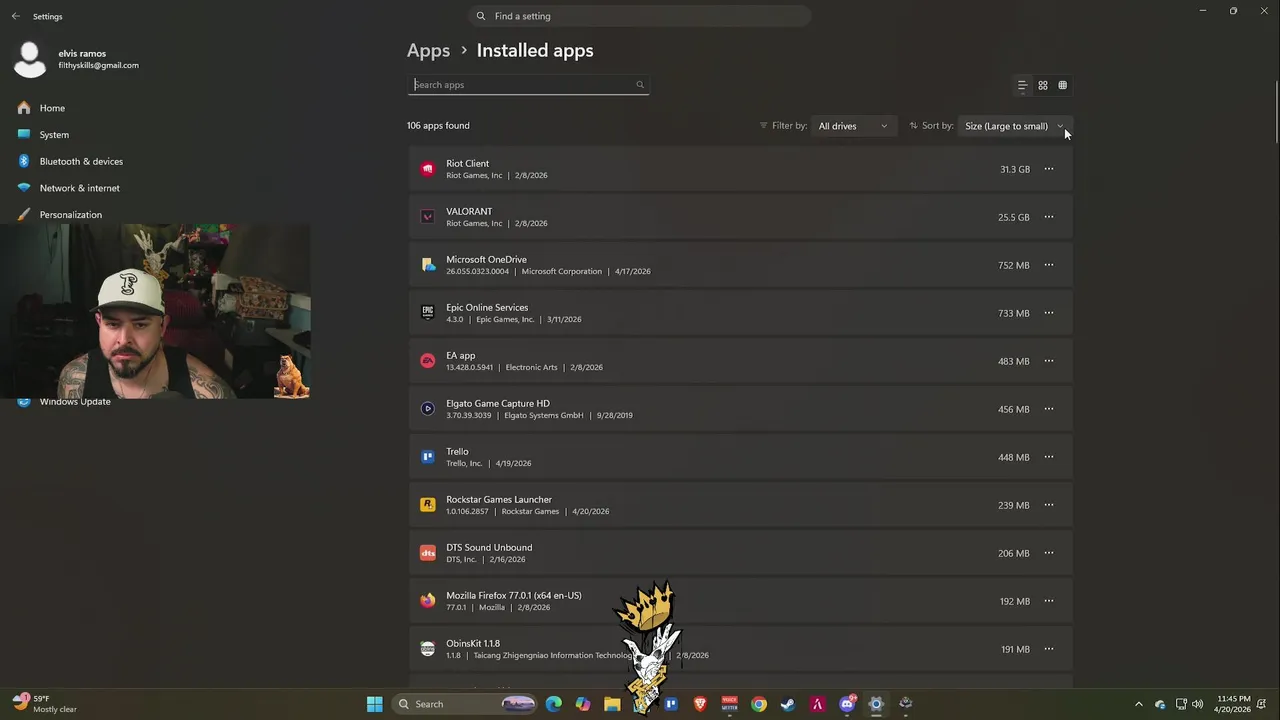Viewport: 1280px width, 720px height.
Task: Open the weather widget showing 59°F
Action: click(x=45, y=704)
